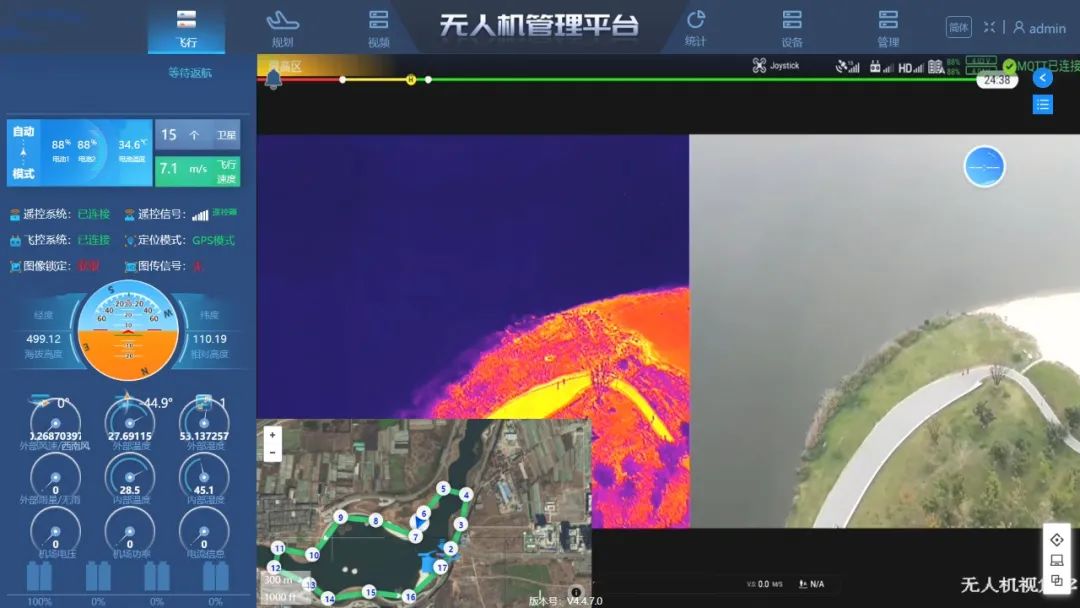Click the alarm bell icon on timeline
Viewport: 1080px width, 608px height.
tap(273, 80)
